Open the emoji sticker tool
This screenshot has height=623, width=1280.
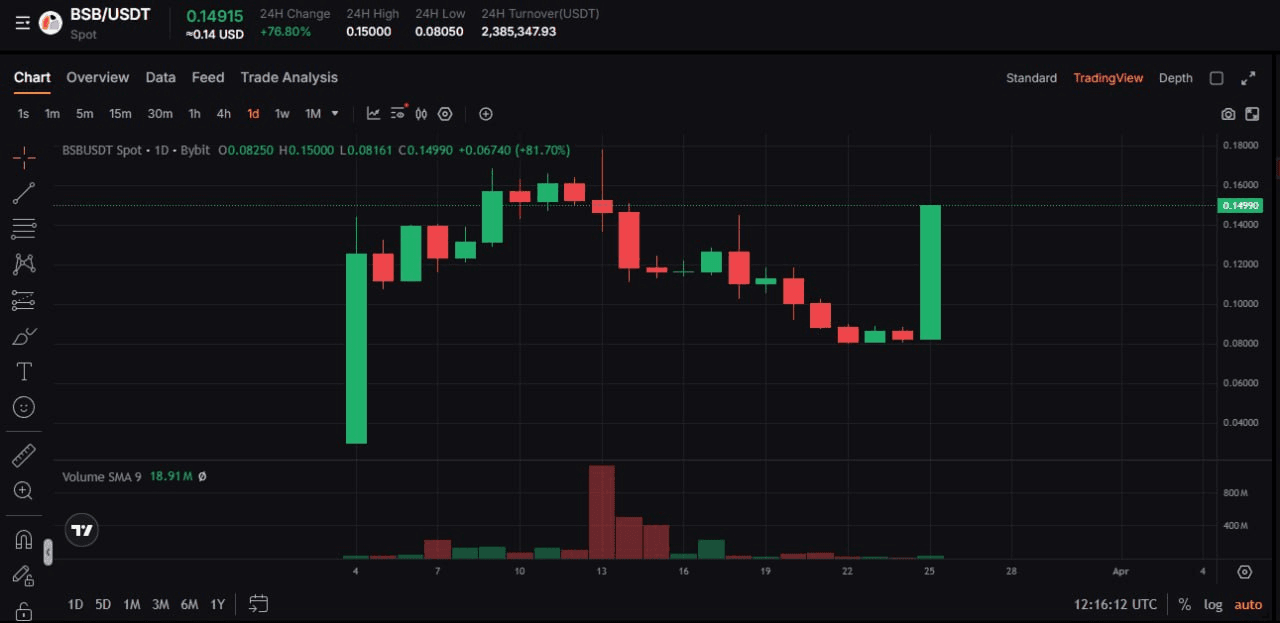[x=24, y=407]
